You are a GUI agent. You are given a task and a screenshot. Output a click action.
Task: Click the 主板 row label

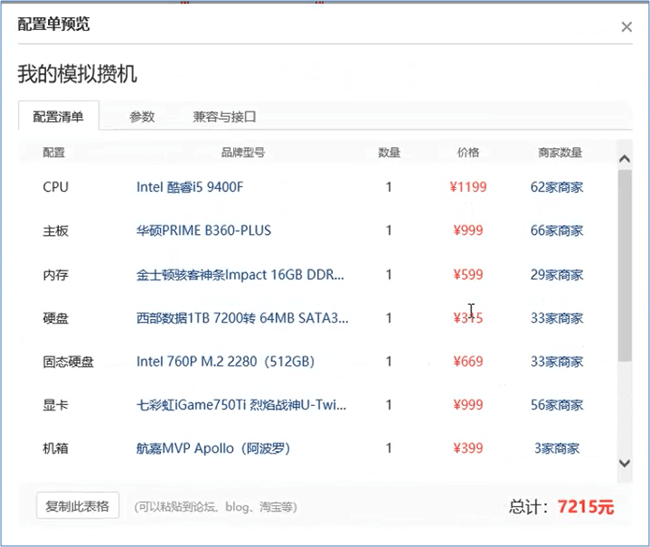point(56,230)
